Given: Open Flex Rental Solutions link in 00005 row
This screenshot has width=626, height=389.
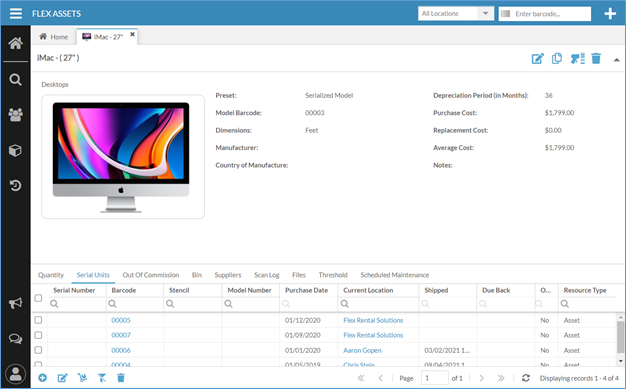Looking at the screenshot, I should pyautogui.click(x=373, y=320).
